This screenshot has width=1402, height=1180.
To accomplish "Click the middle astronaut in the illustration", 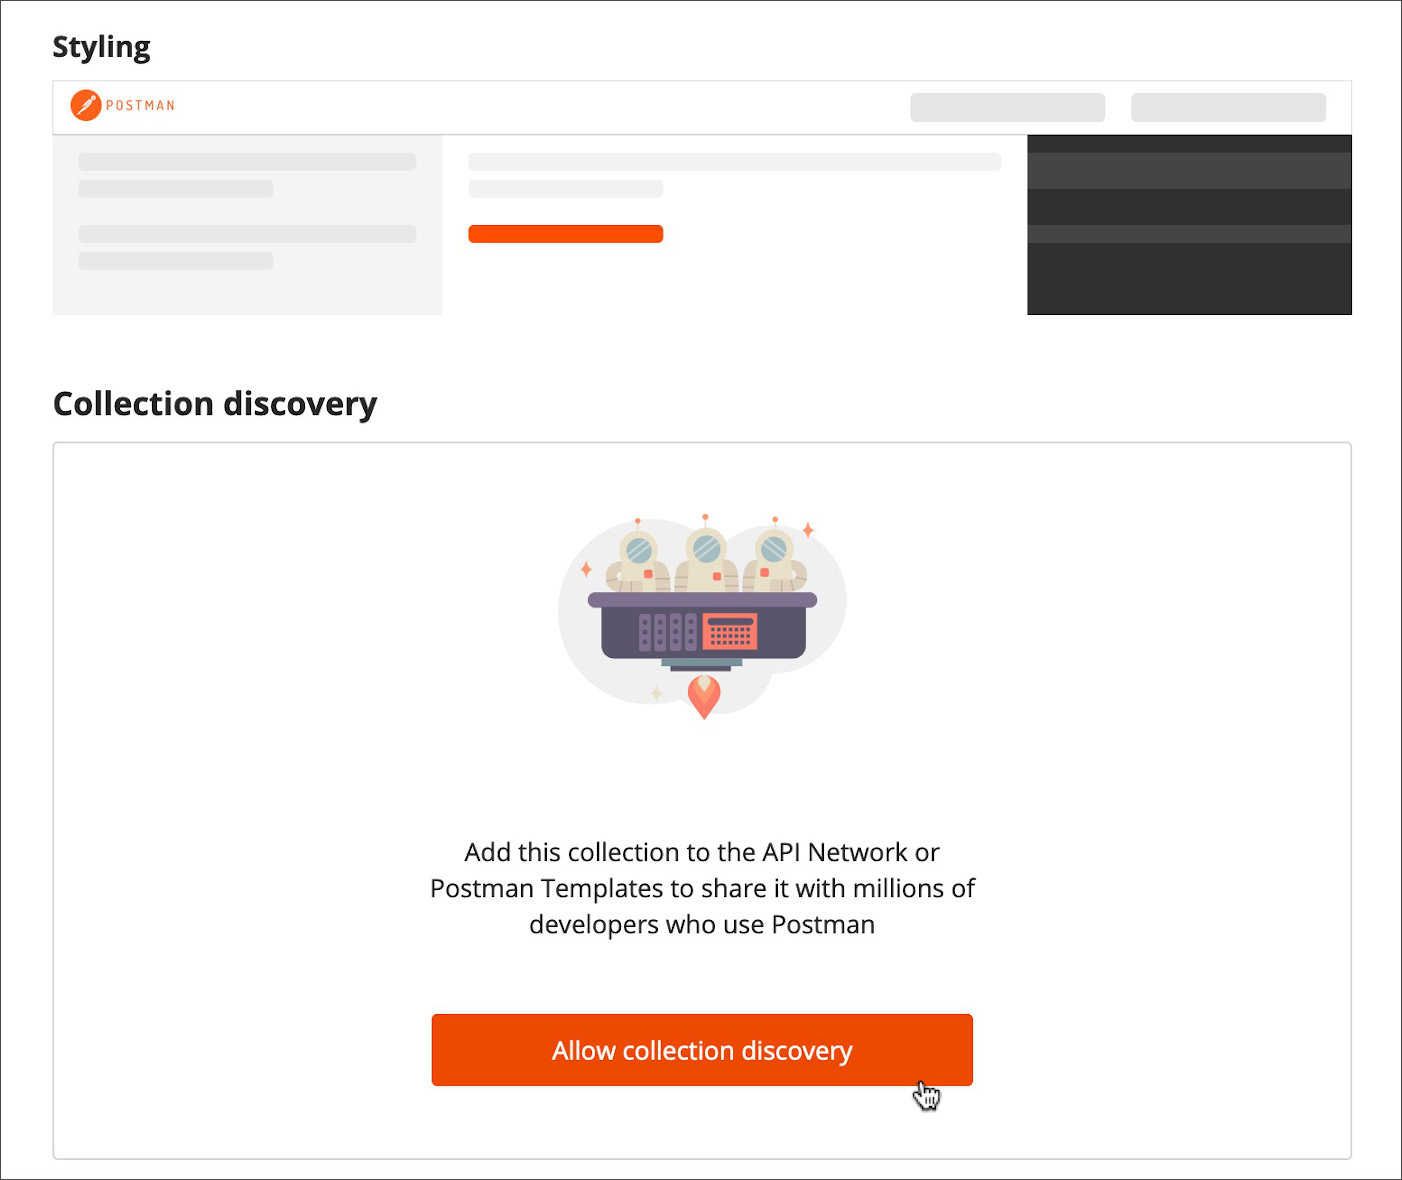I will pos(706,556).
